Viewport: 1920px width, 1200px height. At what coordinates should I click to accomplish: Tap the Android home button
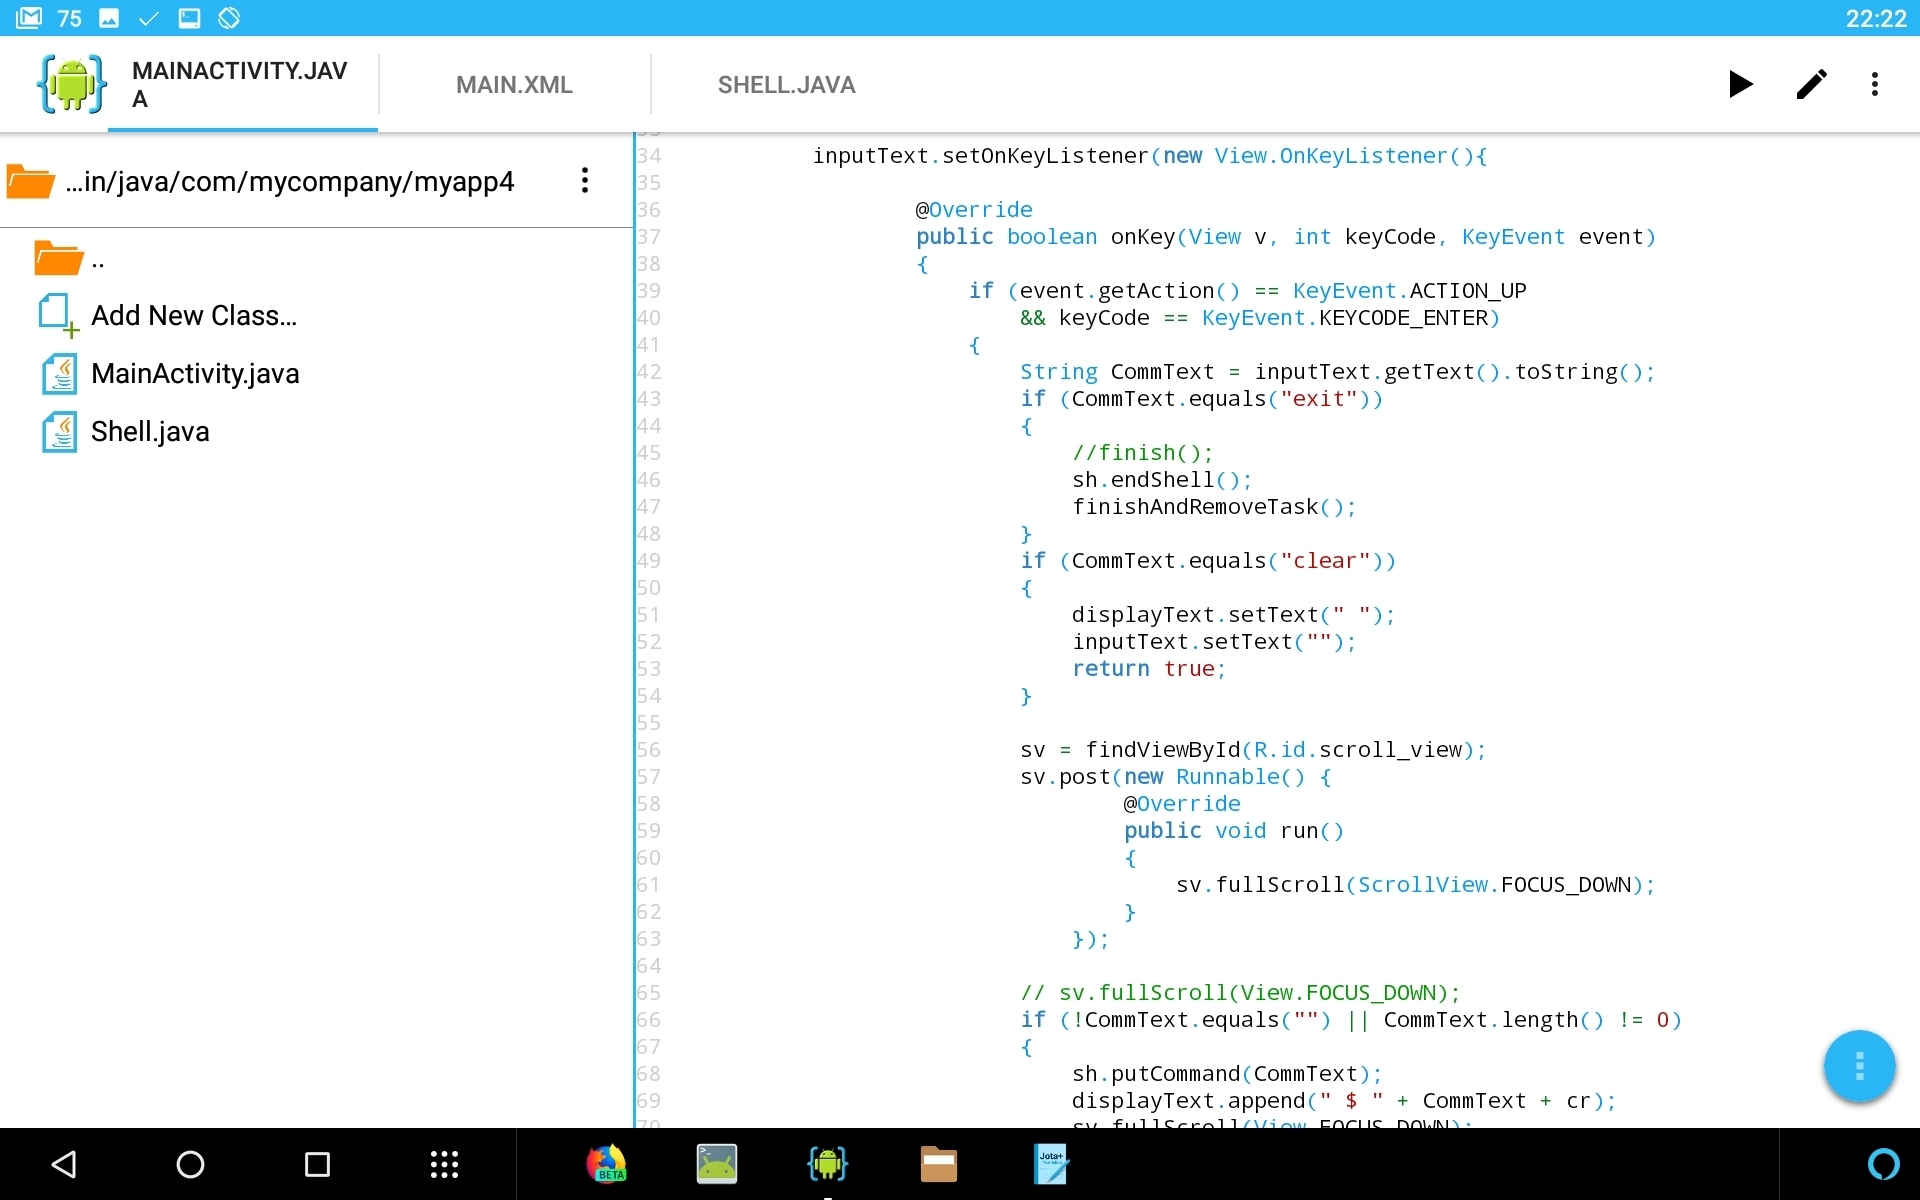click(x=190, y=1164)
